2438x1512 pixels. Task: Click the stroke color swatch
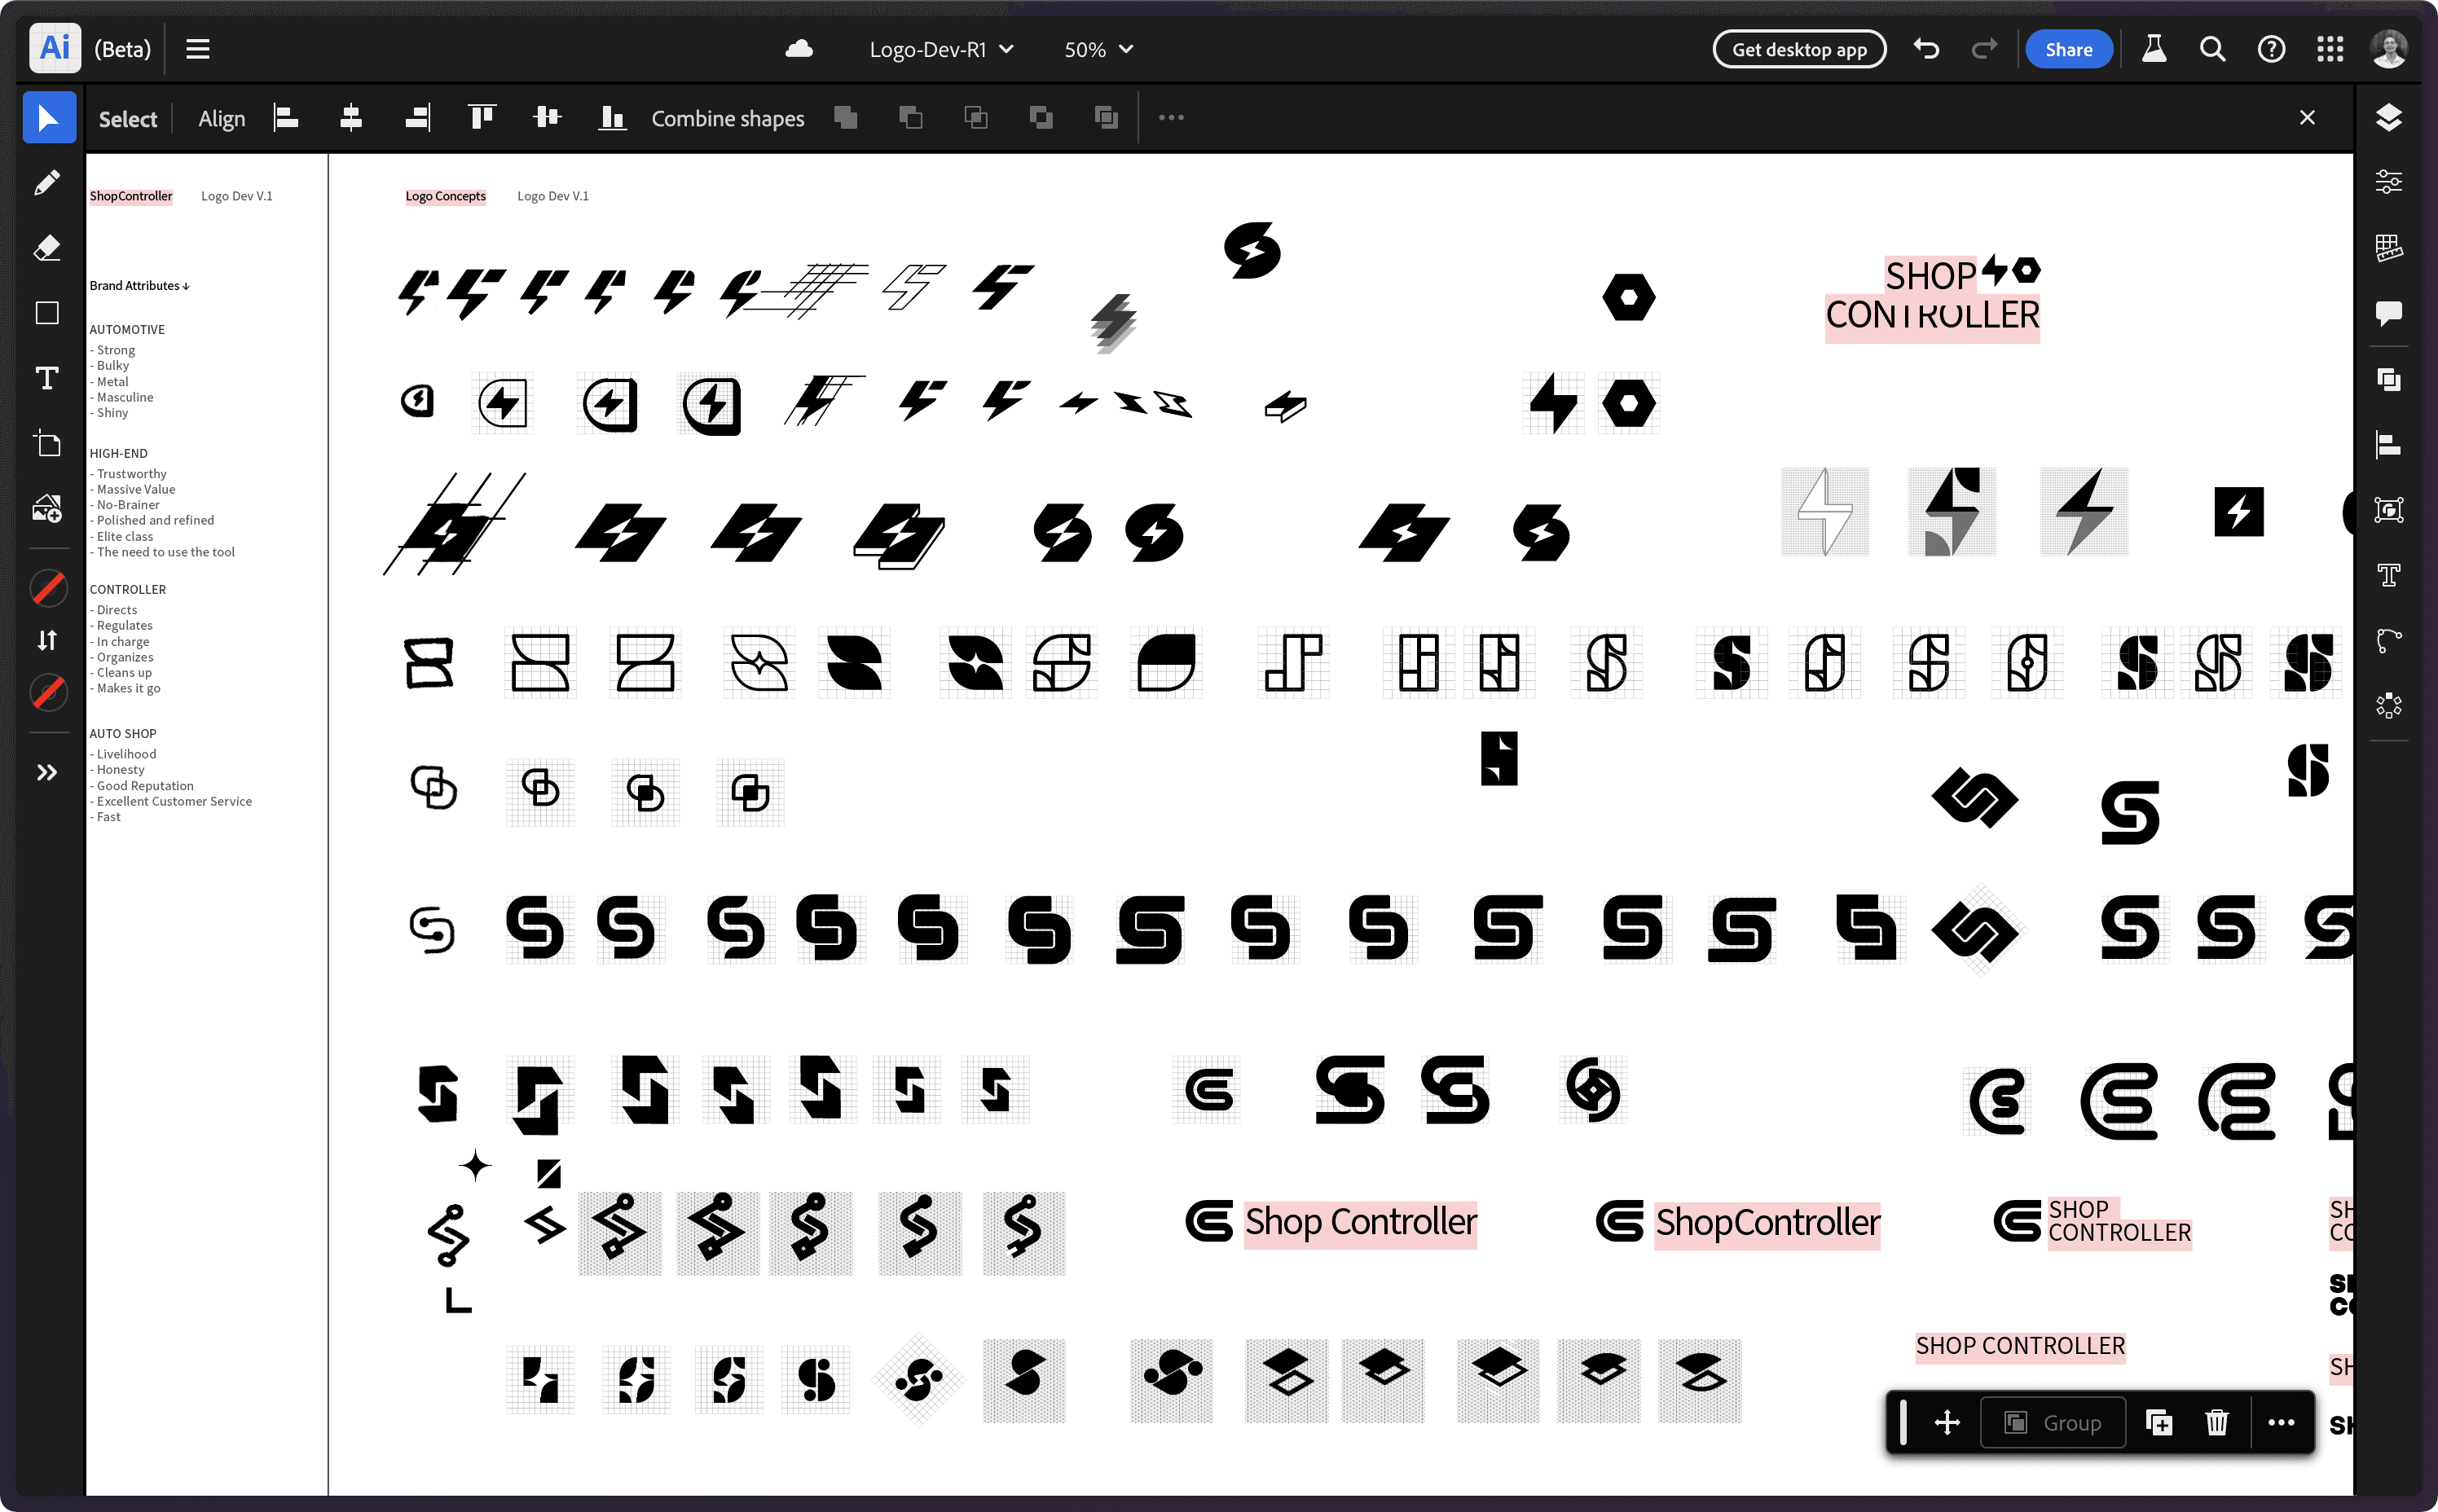point(48,692)
